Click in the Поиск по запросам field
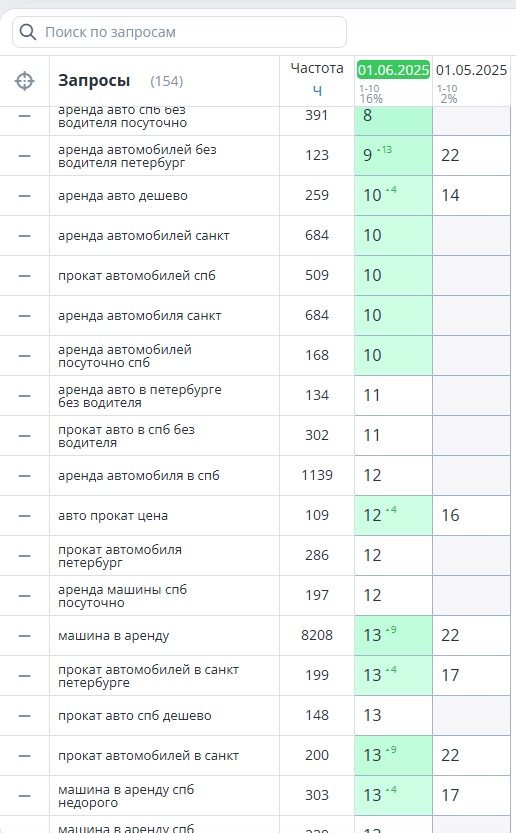Viewport: 516px width, 833px height. point(180,32)
